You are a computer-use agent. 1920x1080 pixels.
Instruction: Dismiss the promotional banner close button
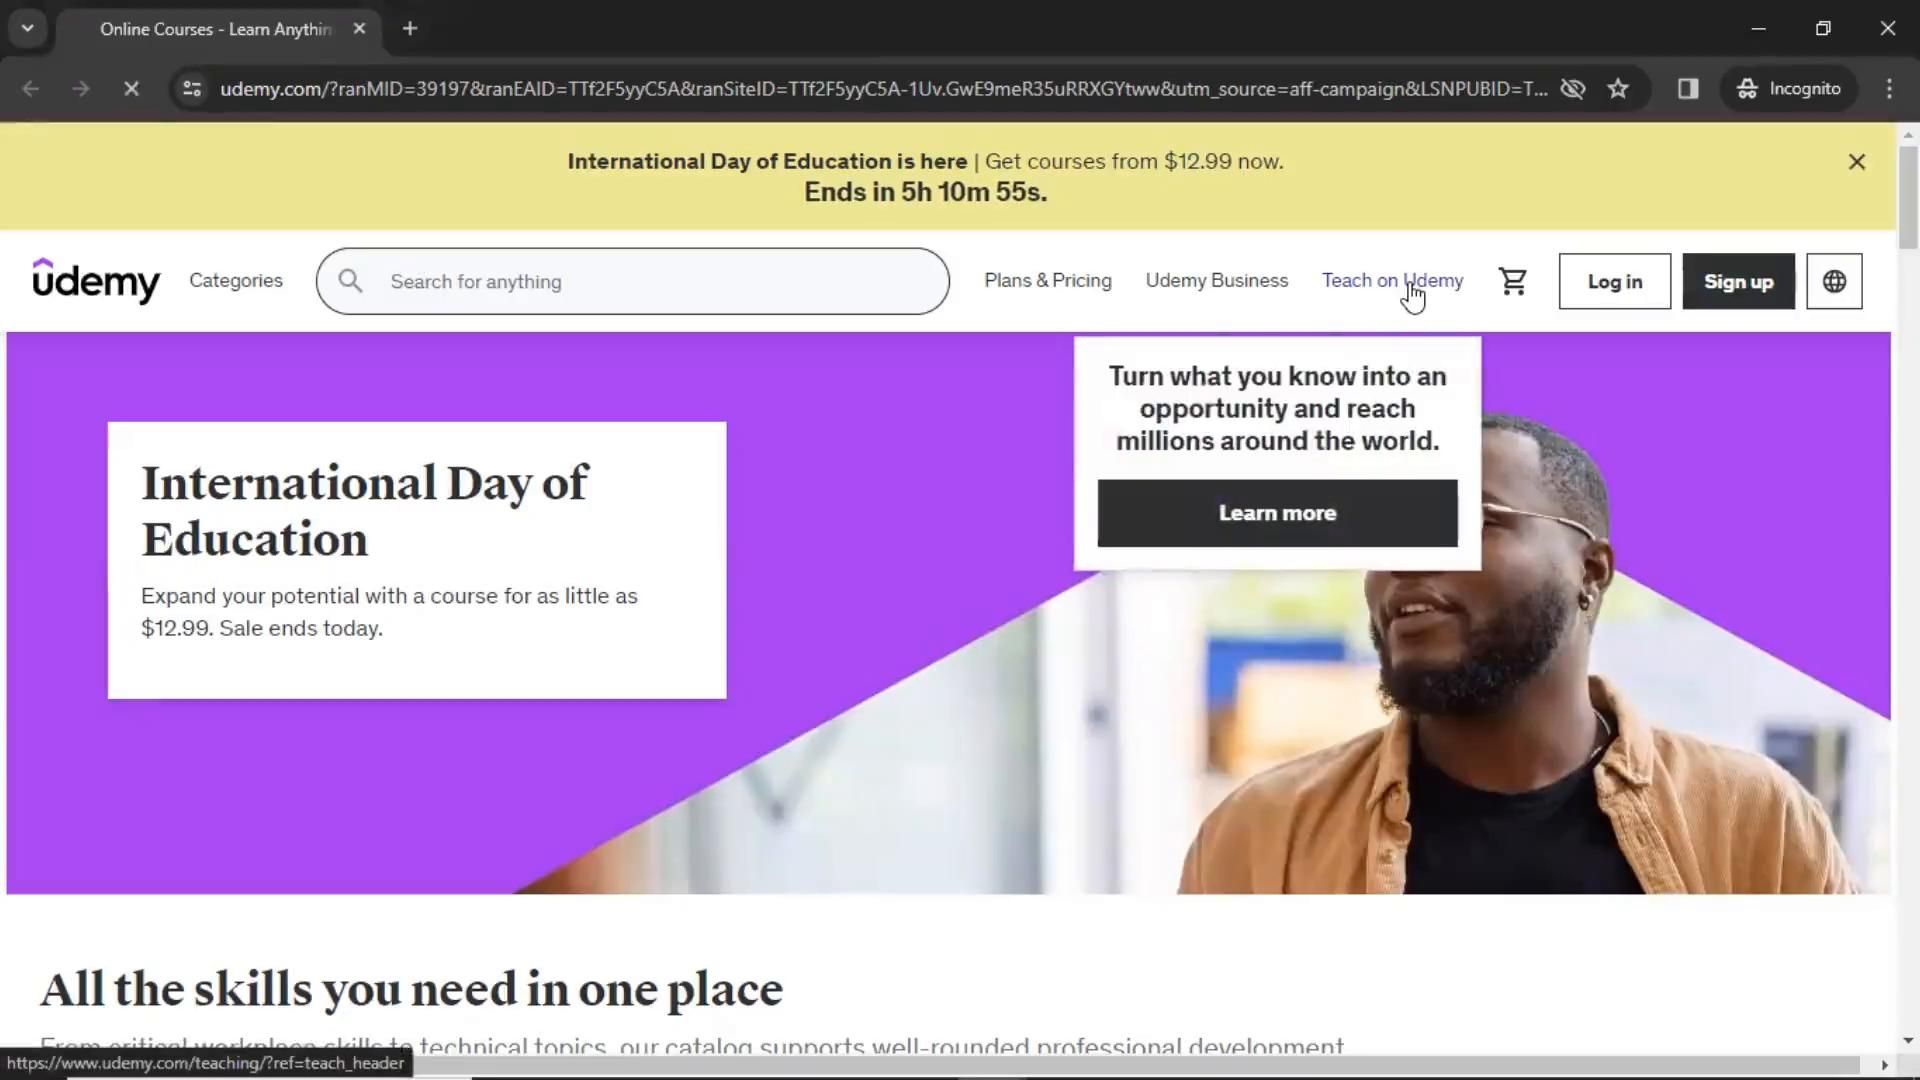(1857, 161)
